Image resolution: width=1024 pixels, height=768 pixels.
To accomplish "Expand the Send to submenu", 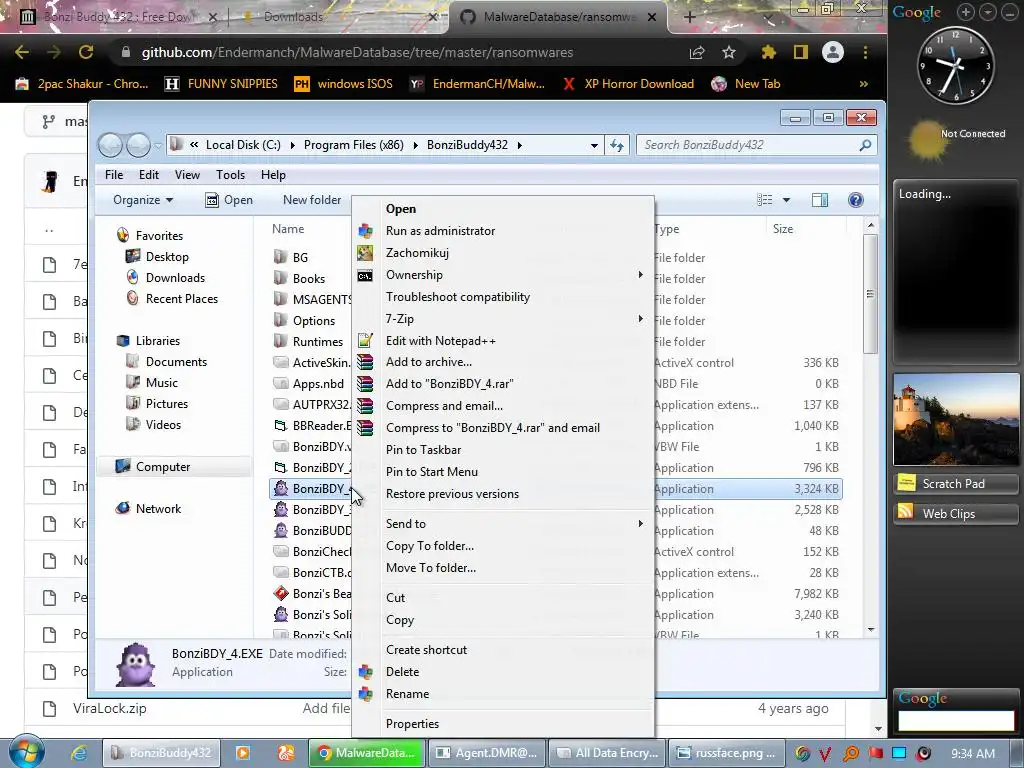I will [x=641, y=524].
